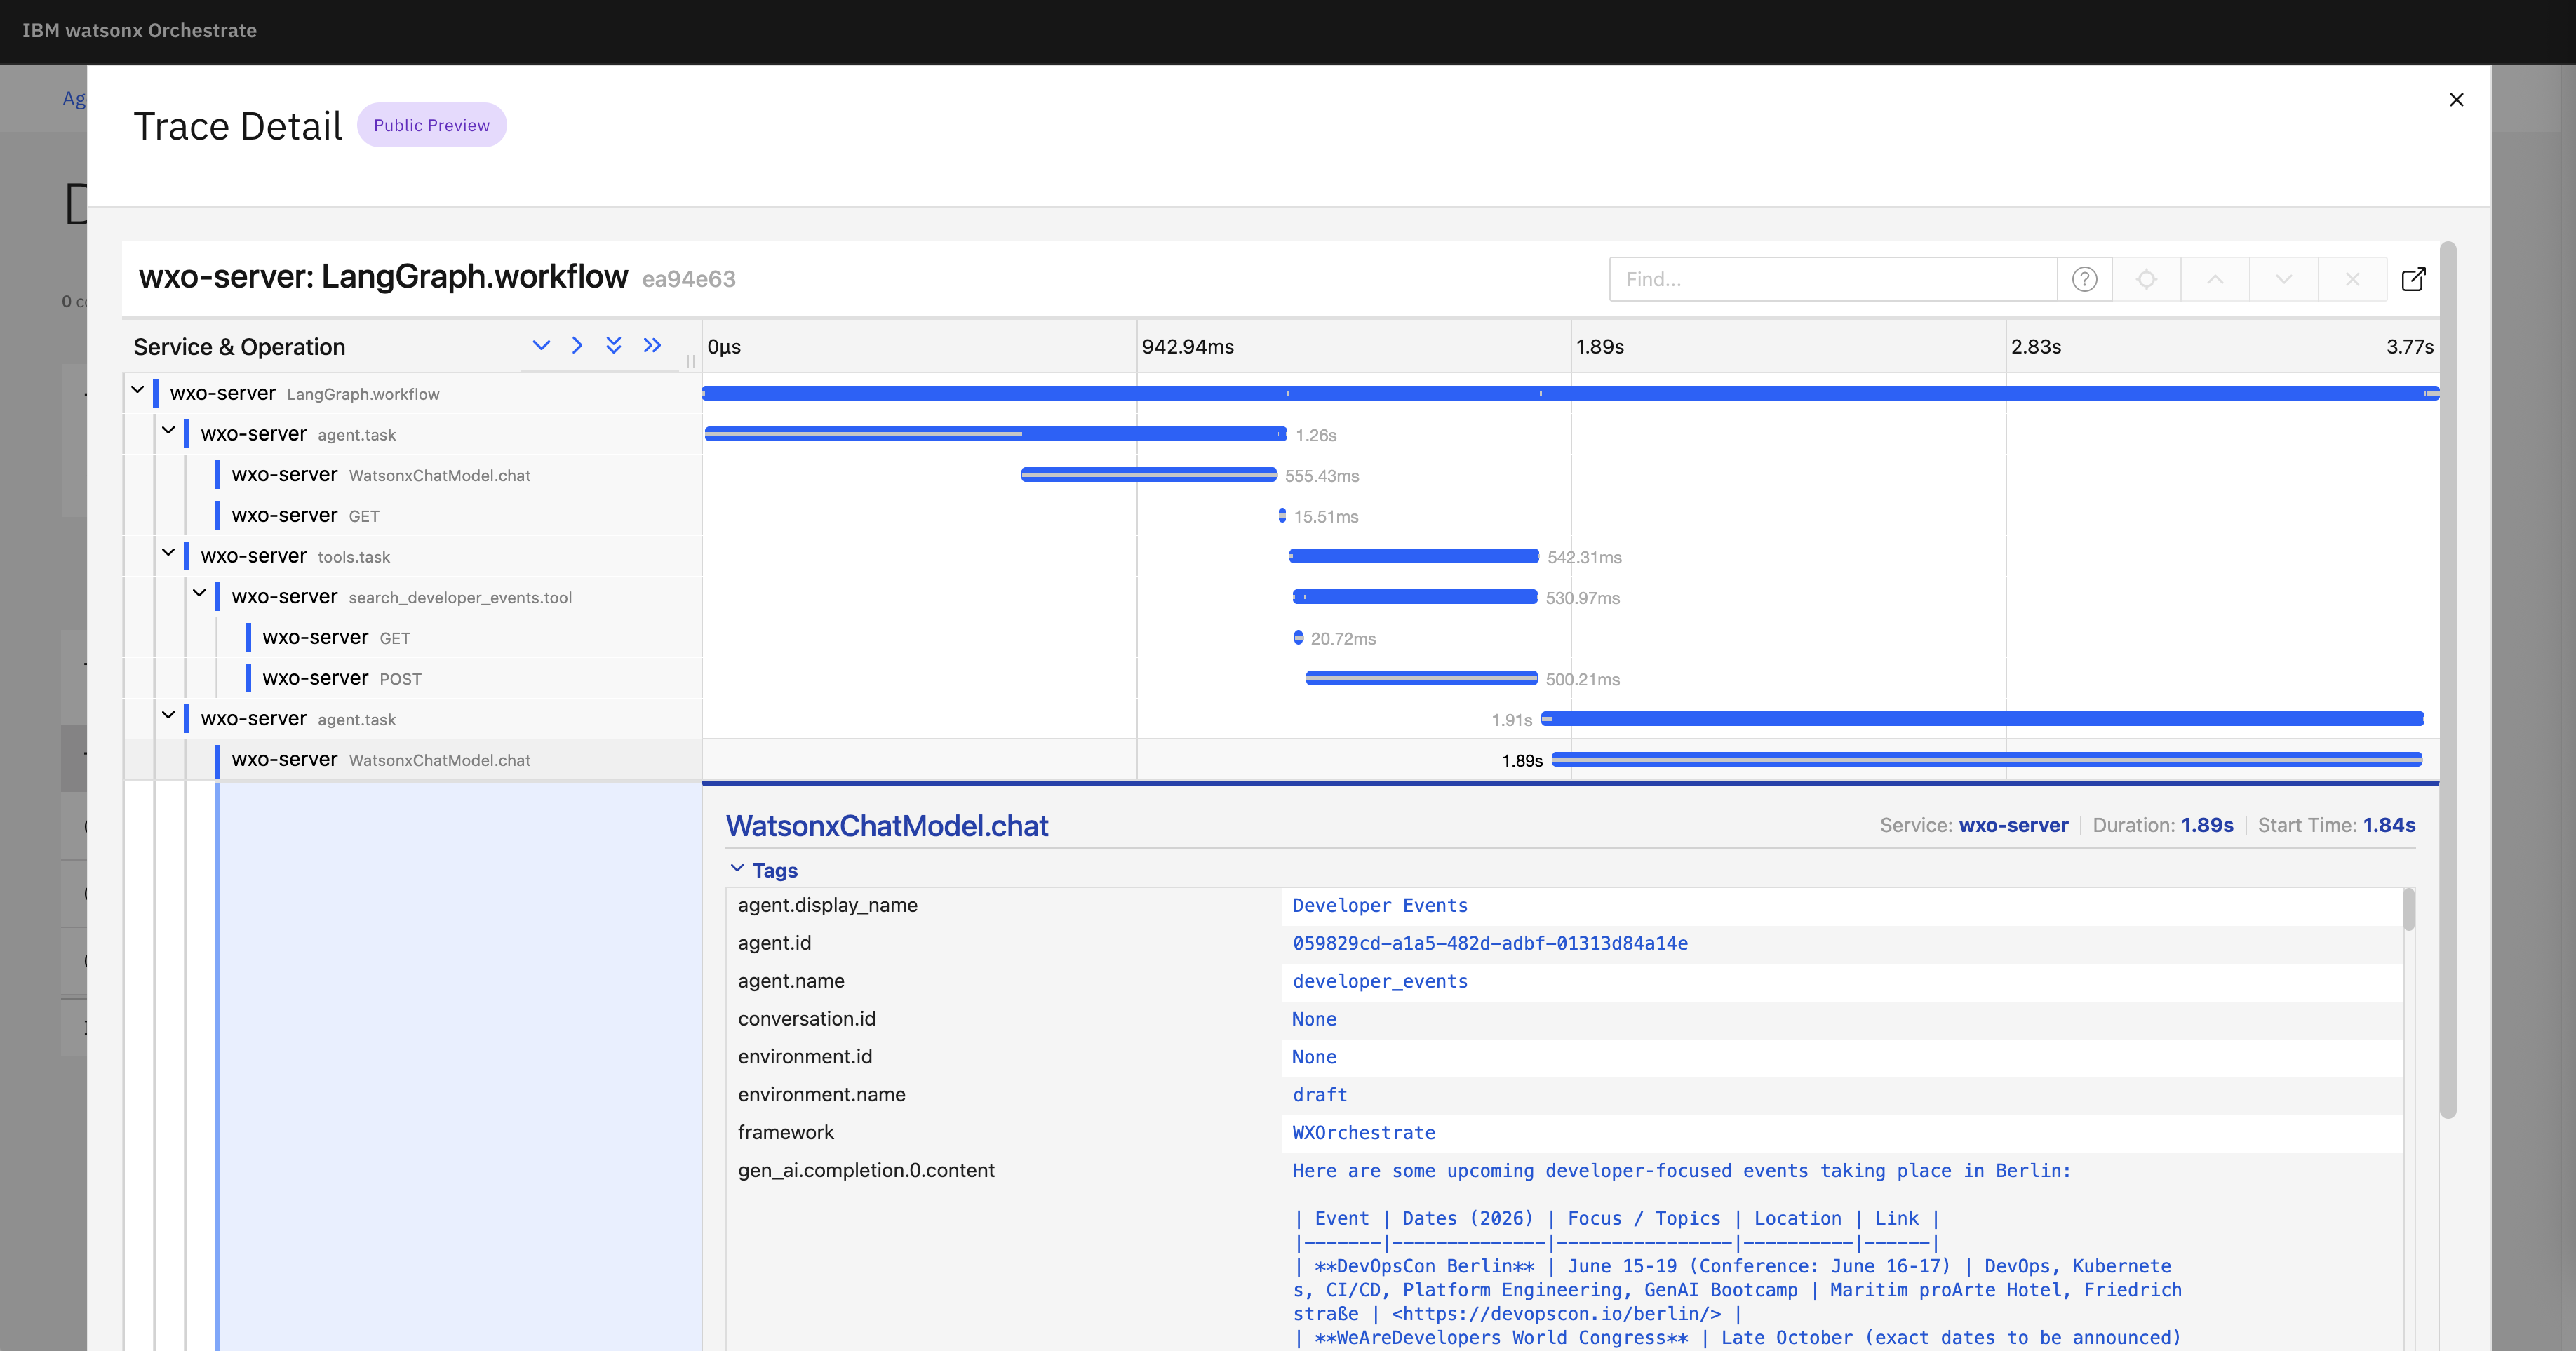This screenshot has height=1351, width=2576.
Task: Click the LangGraph.workflow timeline bar
Action: (1570, 393)
